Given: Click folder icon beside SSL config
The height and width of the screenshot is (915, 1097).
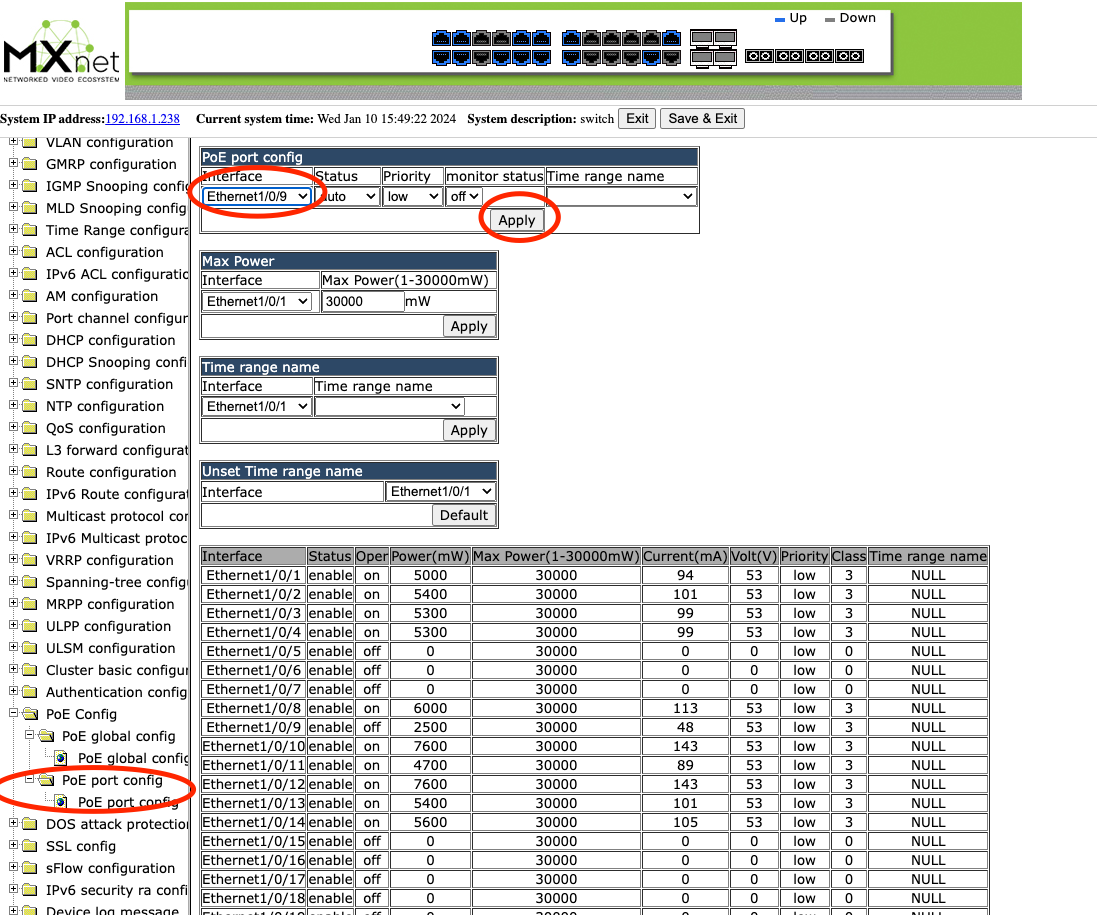Looking at the screenshot, I should (x=29, y=846).
